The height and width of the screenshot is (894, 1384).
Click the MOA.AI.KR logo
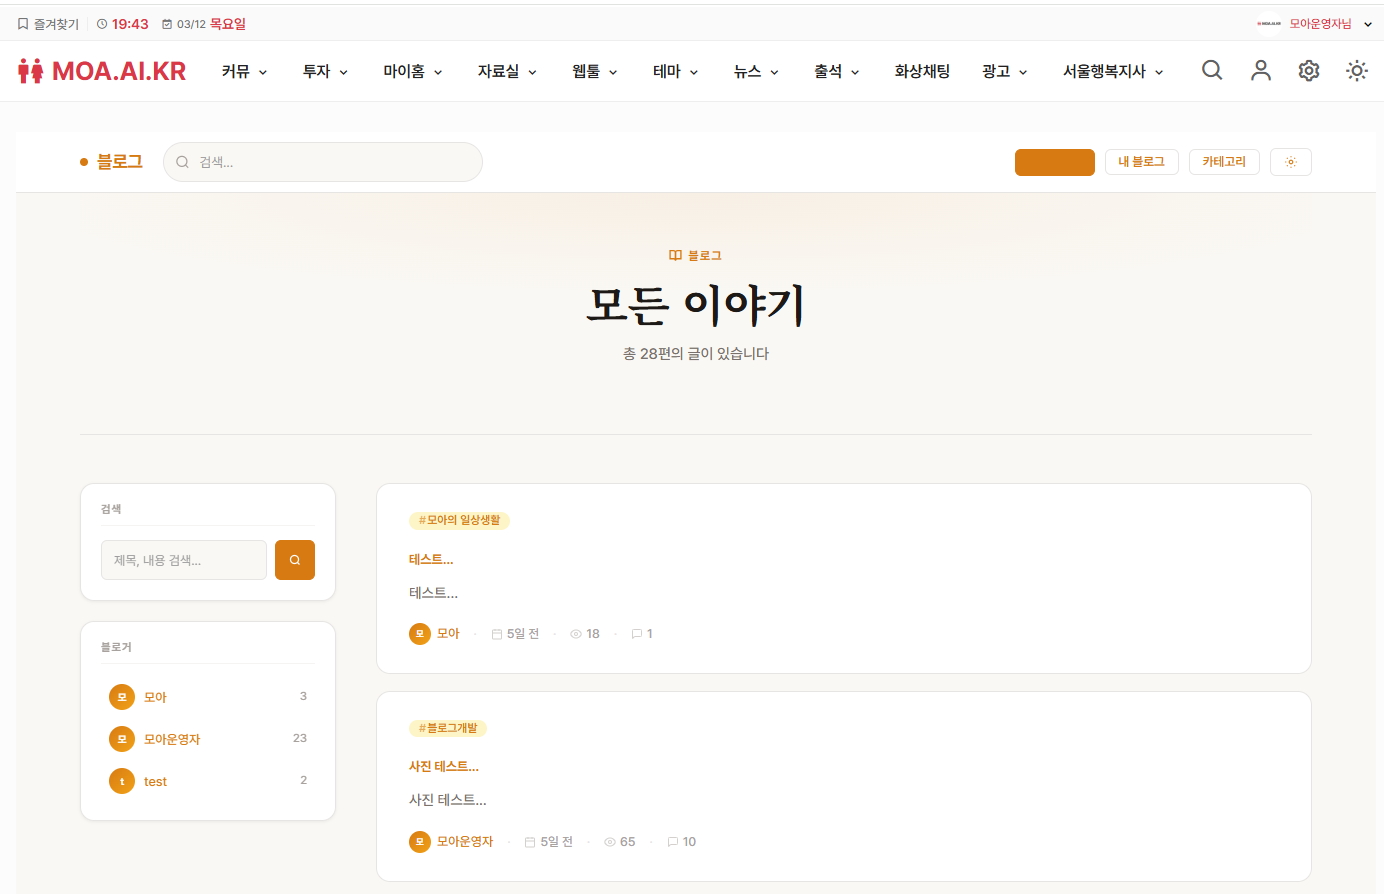(x=102, y=71)
